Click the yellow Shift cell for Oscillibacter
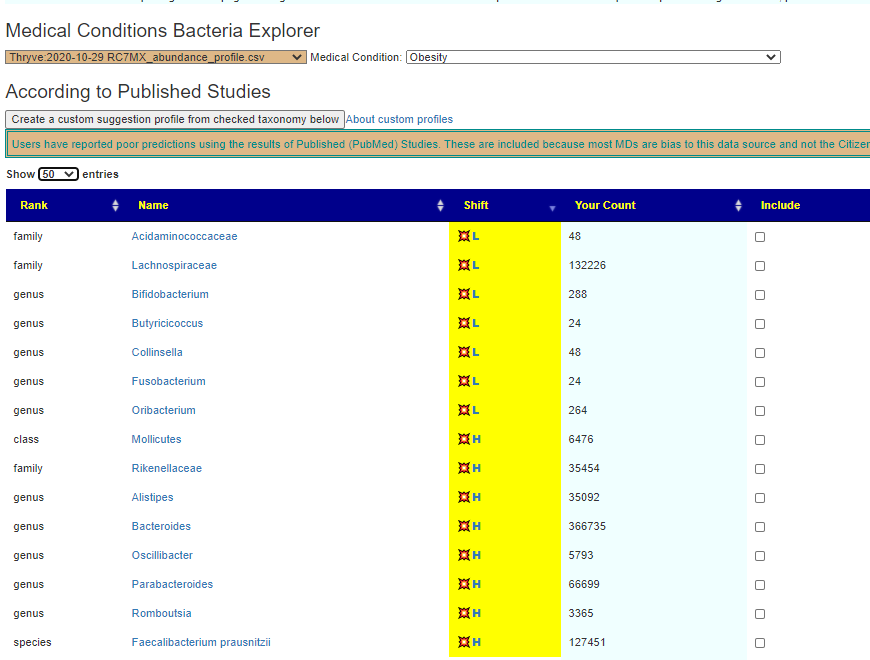 pyautogui.click(x=505, y=556)
